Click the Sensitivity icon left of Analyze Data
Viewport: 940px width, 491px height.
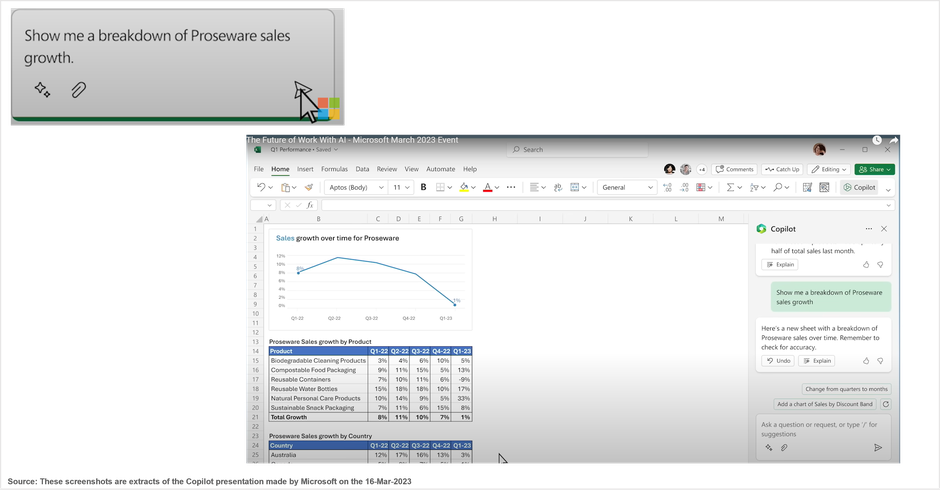click(x=807, y=188)
